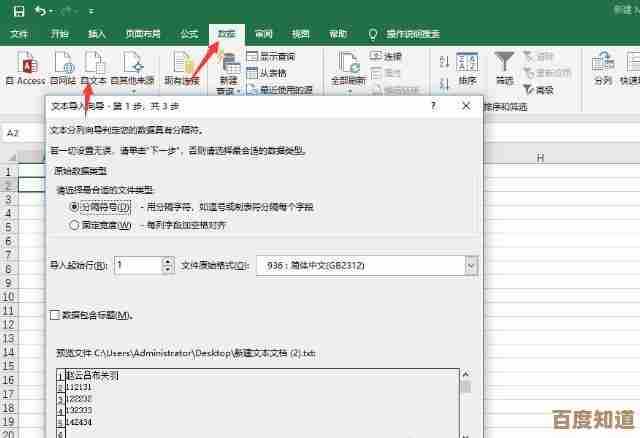The height and width of the screenshot is (438, 640).
Task: Click the 自文本 from-text icon
Action: (x=93, y=69)
